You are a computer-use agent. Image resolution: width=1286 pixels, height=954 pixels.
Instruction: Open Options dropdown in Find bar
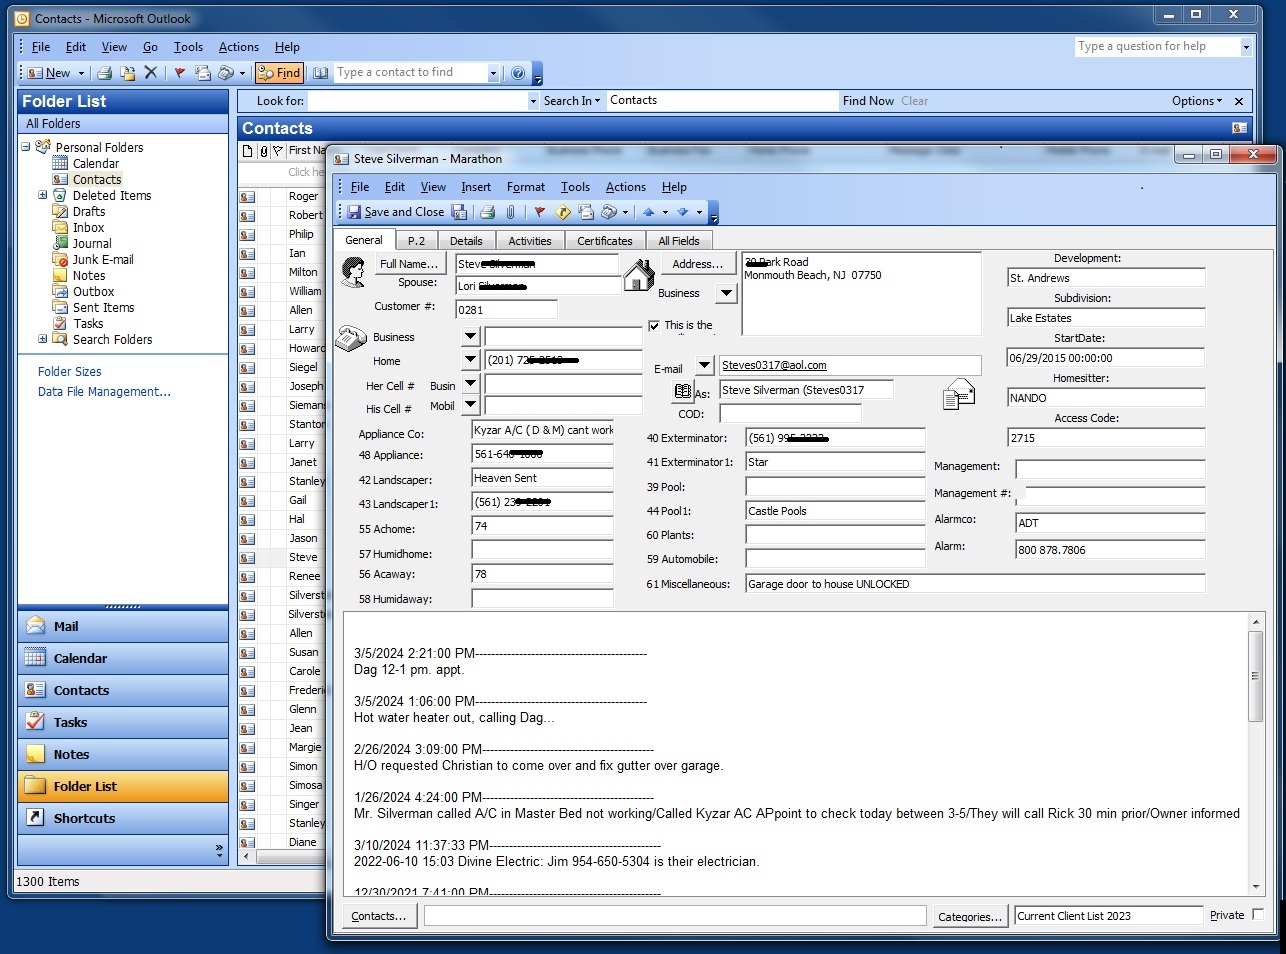[x=1197, y=101]
